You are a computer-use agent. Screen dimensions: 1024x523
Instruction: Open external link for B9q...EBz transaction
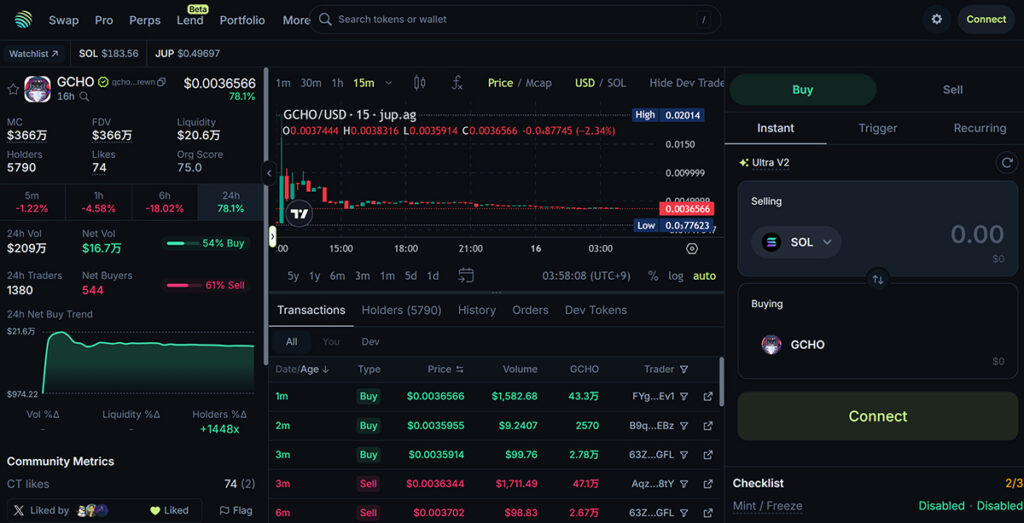708,426
